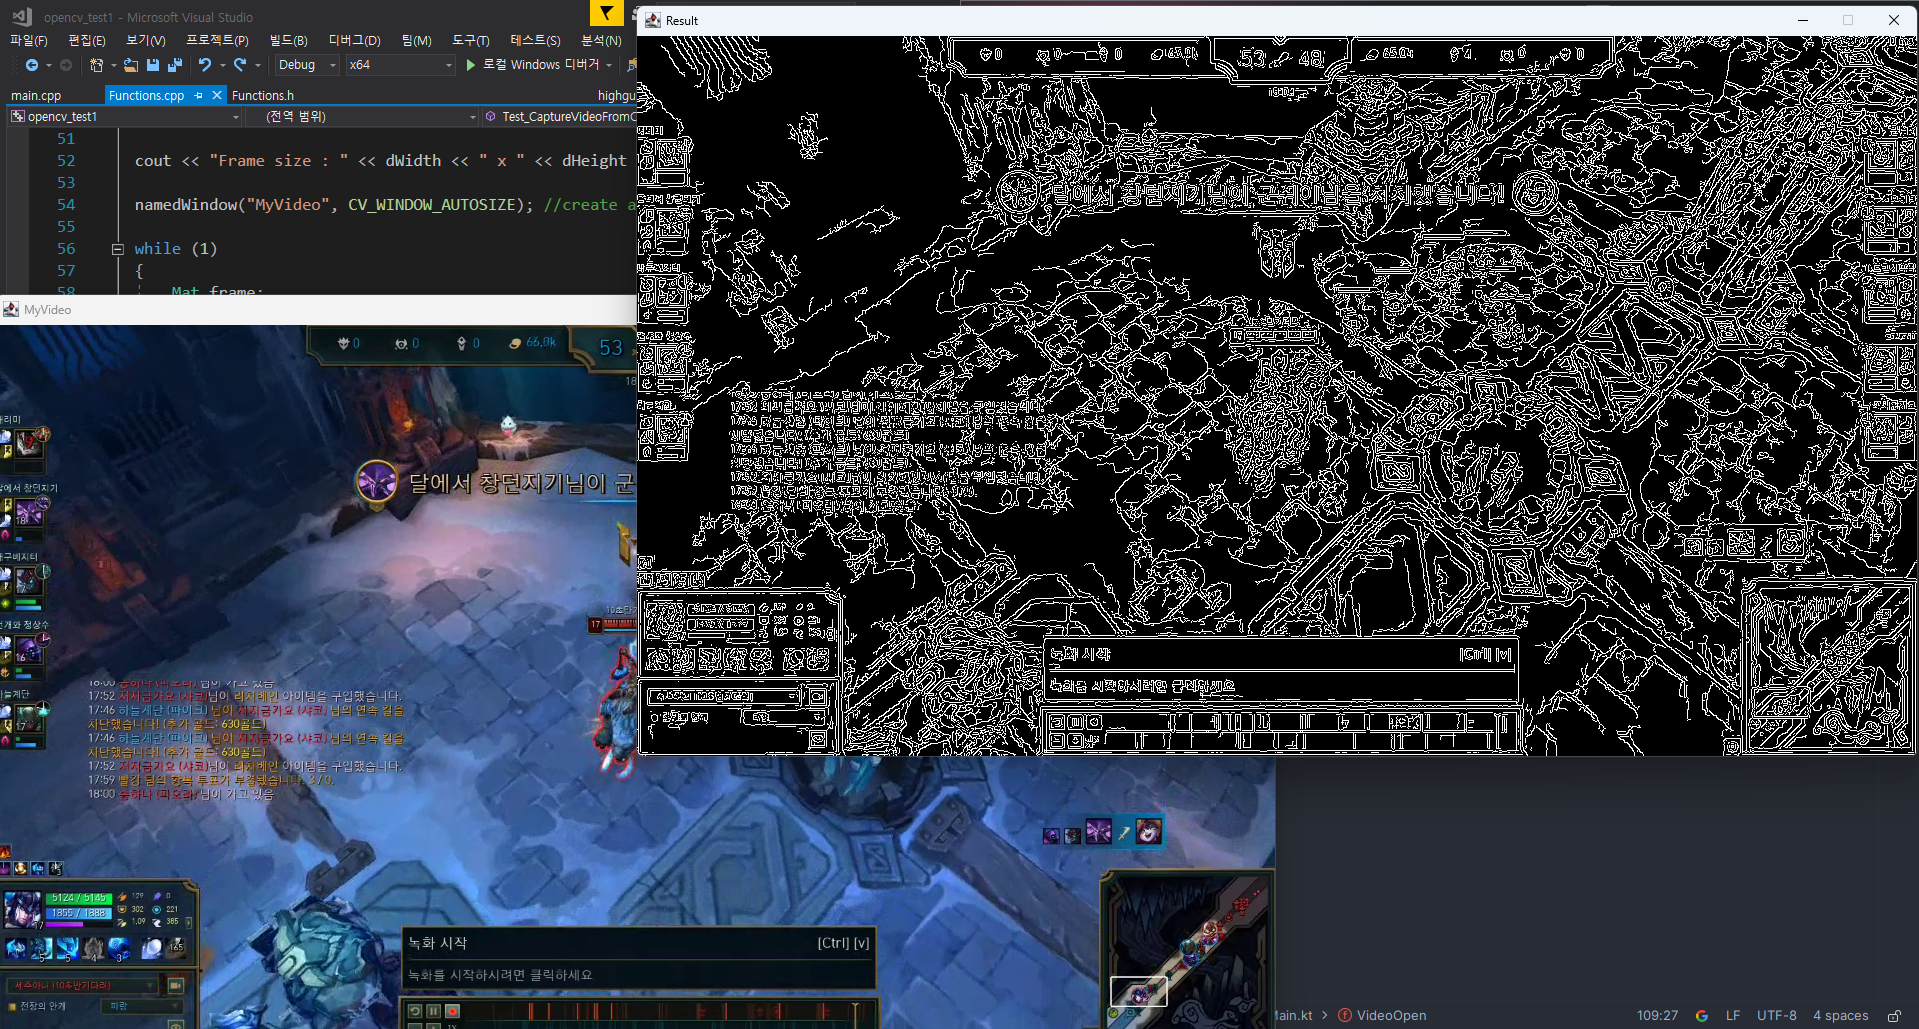This screenshot has width=1919, height=1029.
Task: Open the 테스트(S) menu
Action: (x=535, y=40)
